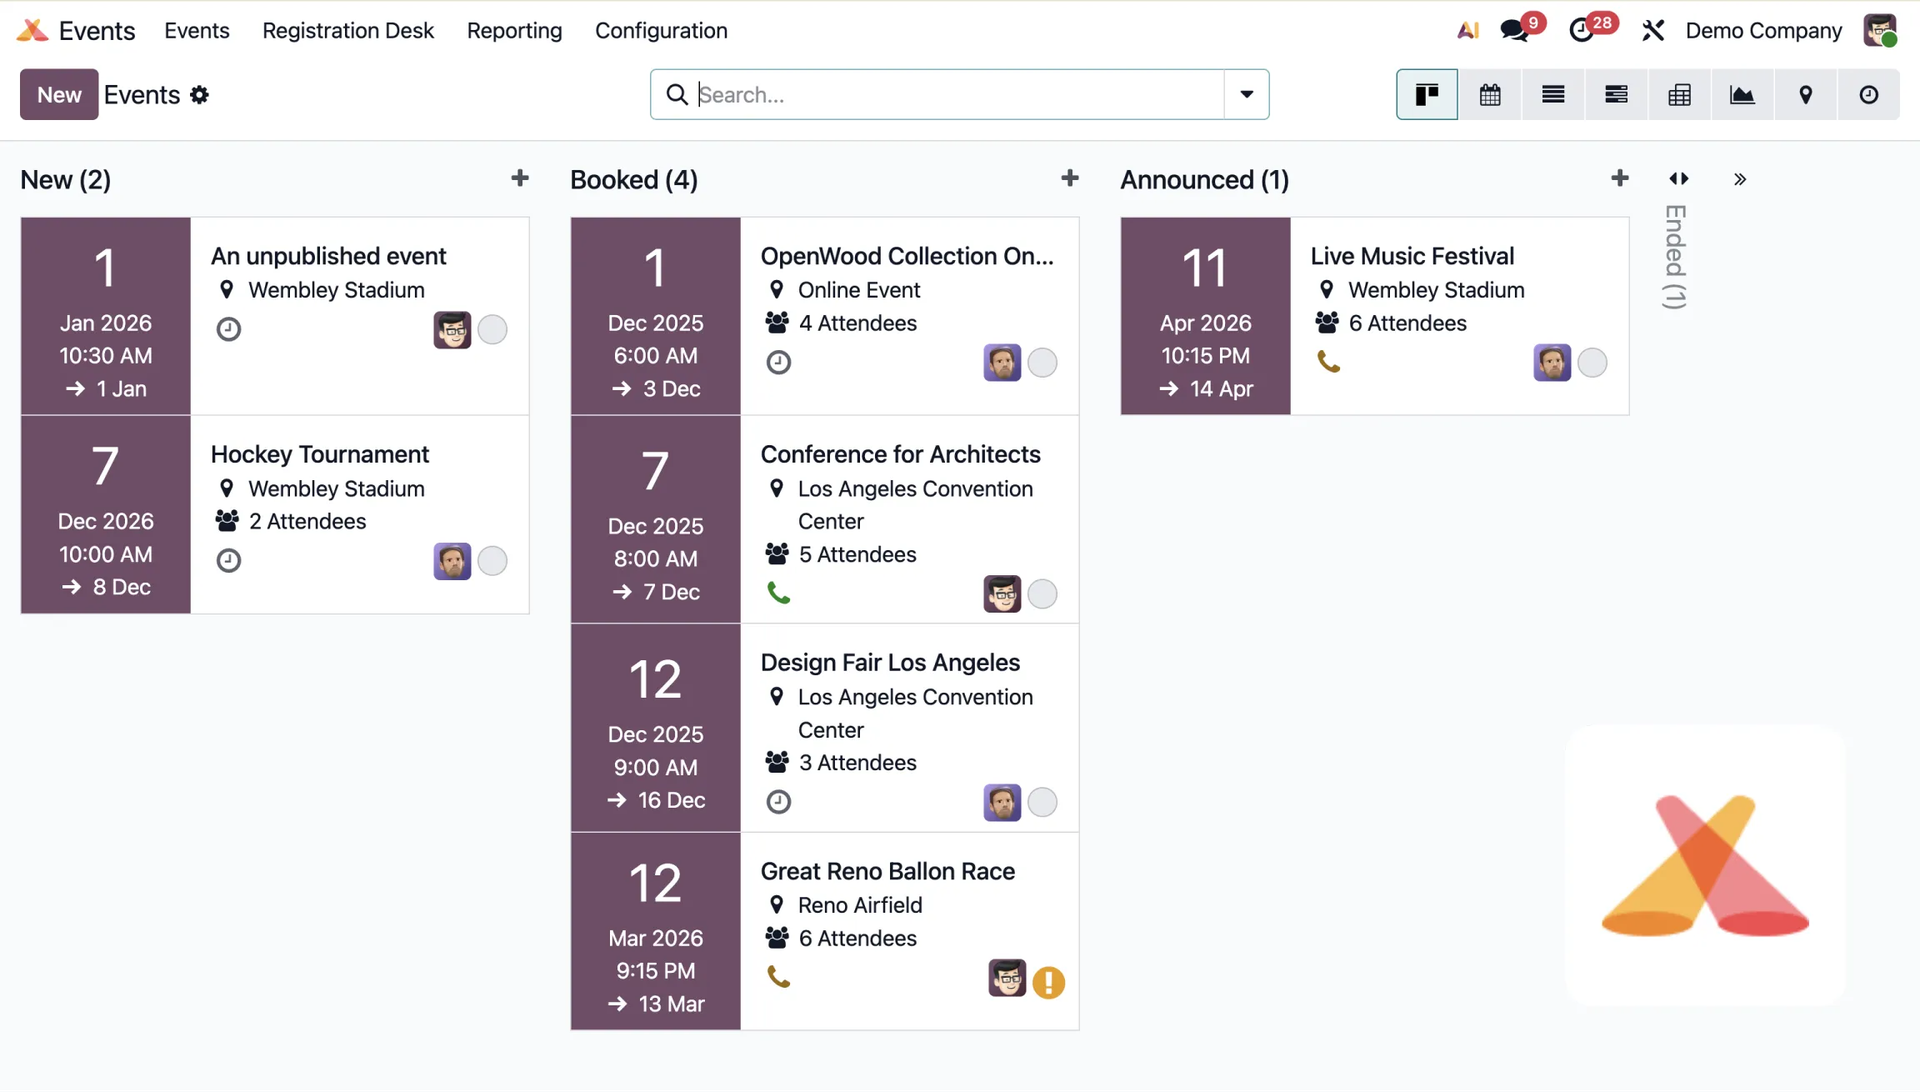Toggle status bubble on Conference for Architects

click(x=1042, y=594)
